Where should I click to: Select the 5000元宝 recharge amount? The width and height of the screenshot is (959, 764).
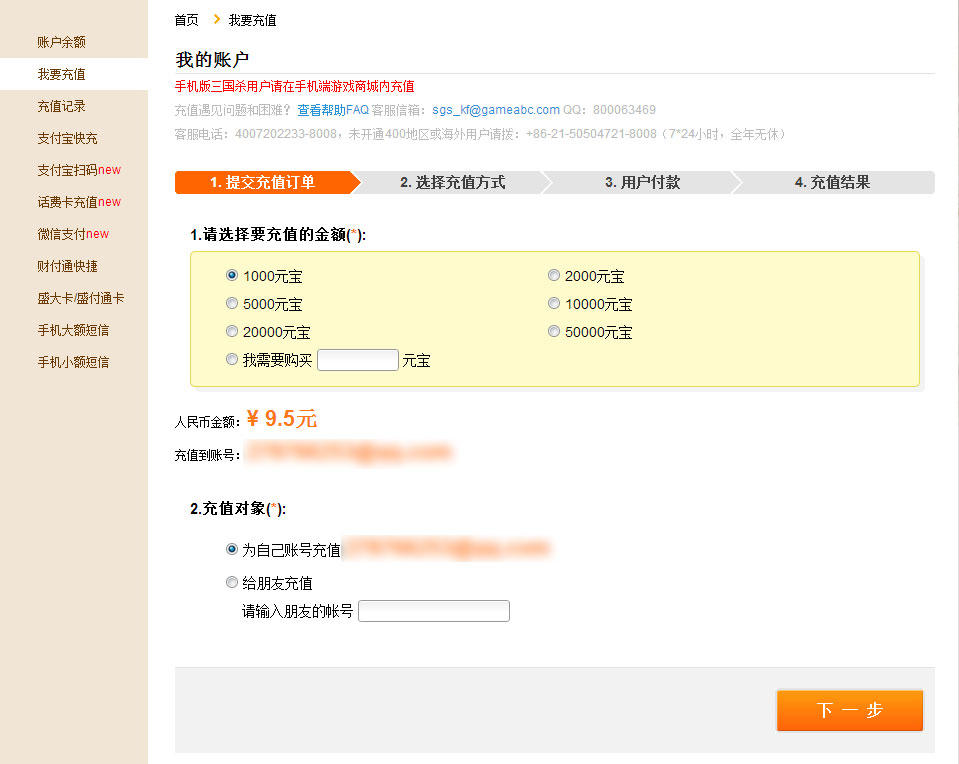[232, 303]
